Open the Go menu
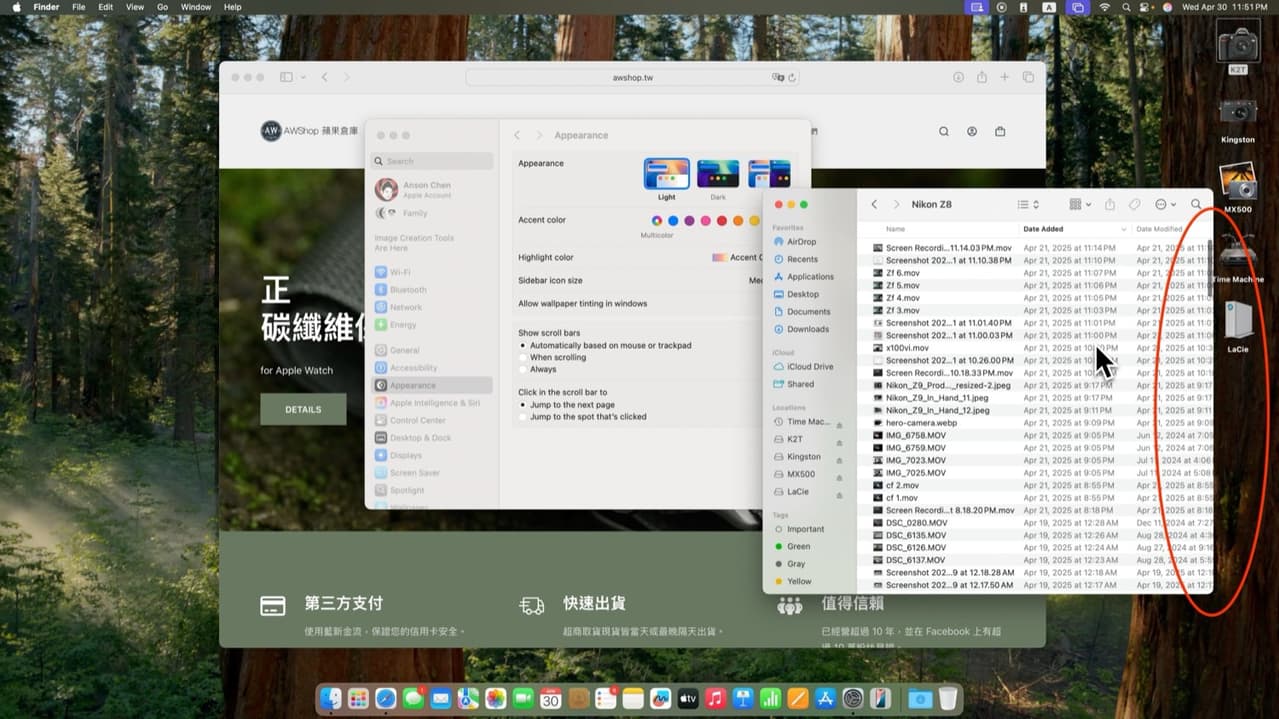This screenshot has height=719, width=1279. (x=162, y=7)
